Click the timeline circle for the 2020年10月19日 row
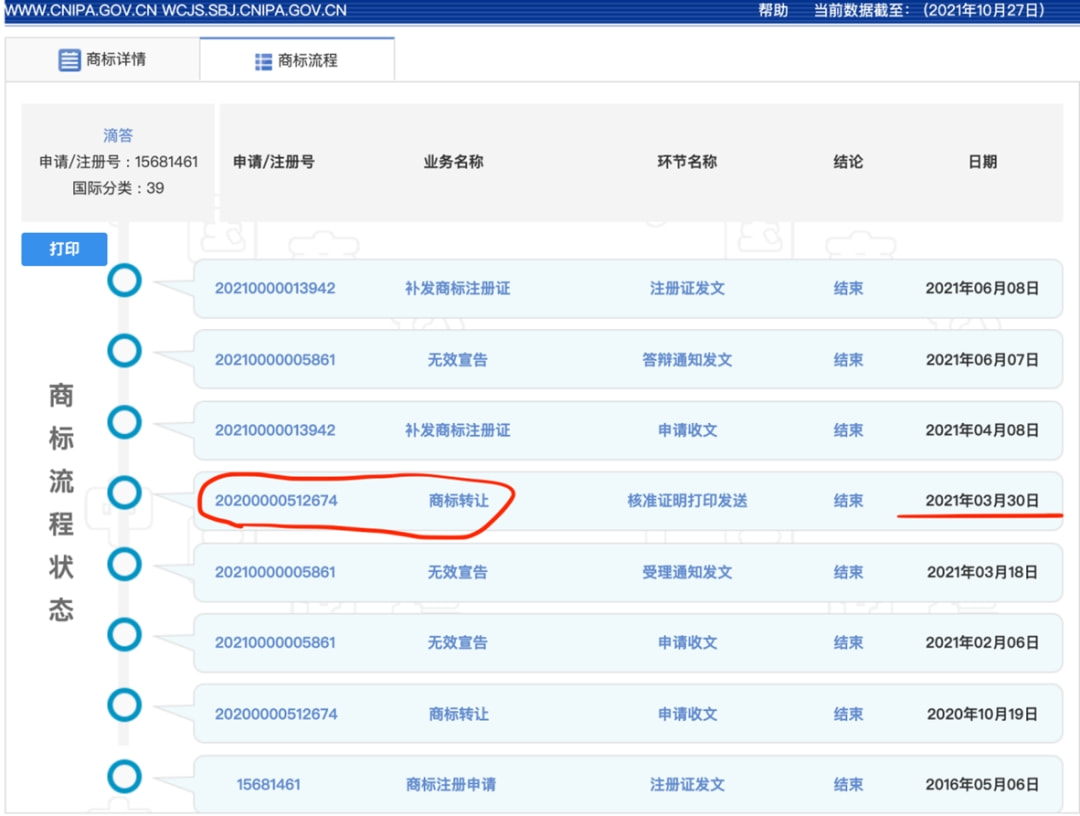Image resolution: width=1080 pixels, height=816 pixels. (124, 706)
